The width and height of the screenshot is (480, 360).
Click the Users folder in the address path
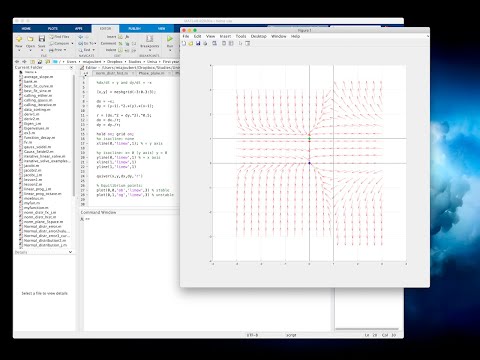(72, 62)
